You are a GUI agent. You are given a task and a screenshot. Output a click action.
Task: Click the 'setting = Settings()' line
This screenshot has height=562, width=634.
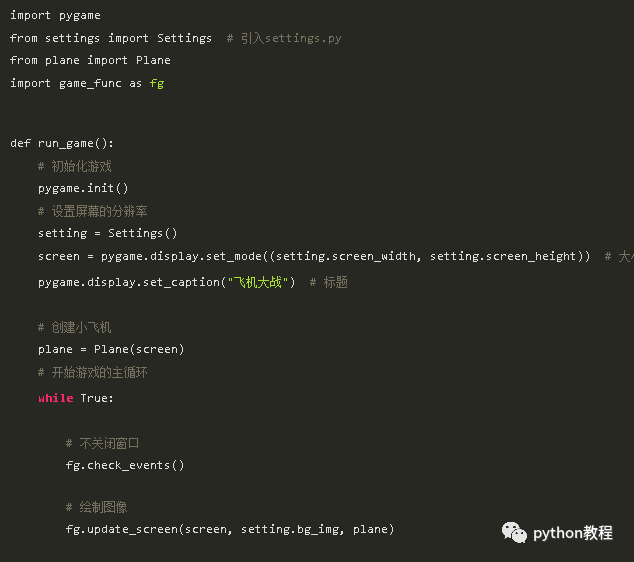pos(107,233)
